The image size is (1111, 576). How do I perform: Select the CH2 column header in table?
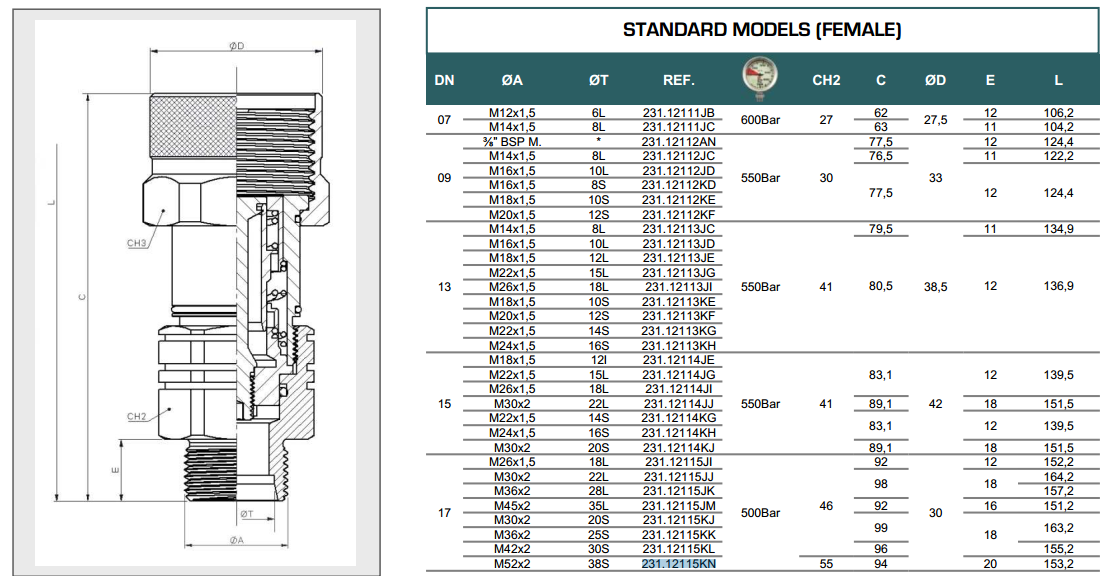point(826,80)
